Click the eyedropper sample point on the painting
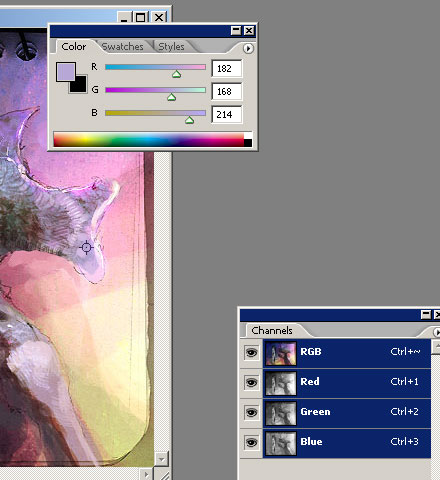440x480 pixels. tap(87, 247)
